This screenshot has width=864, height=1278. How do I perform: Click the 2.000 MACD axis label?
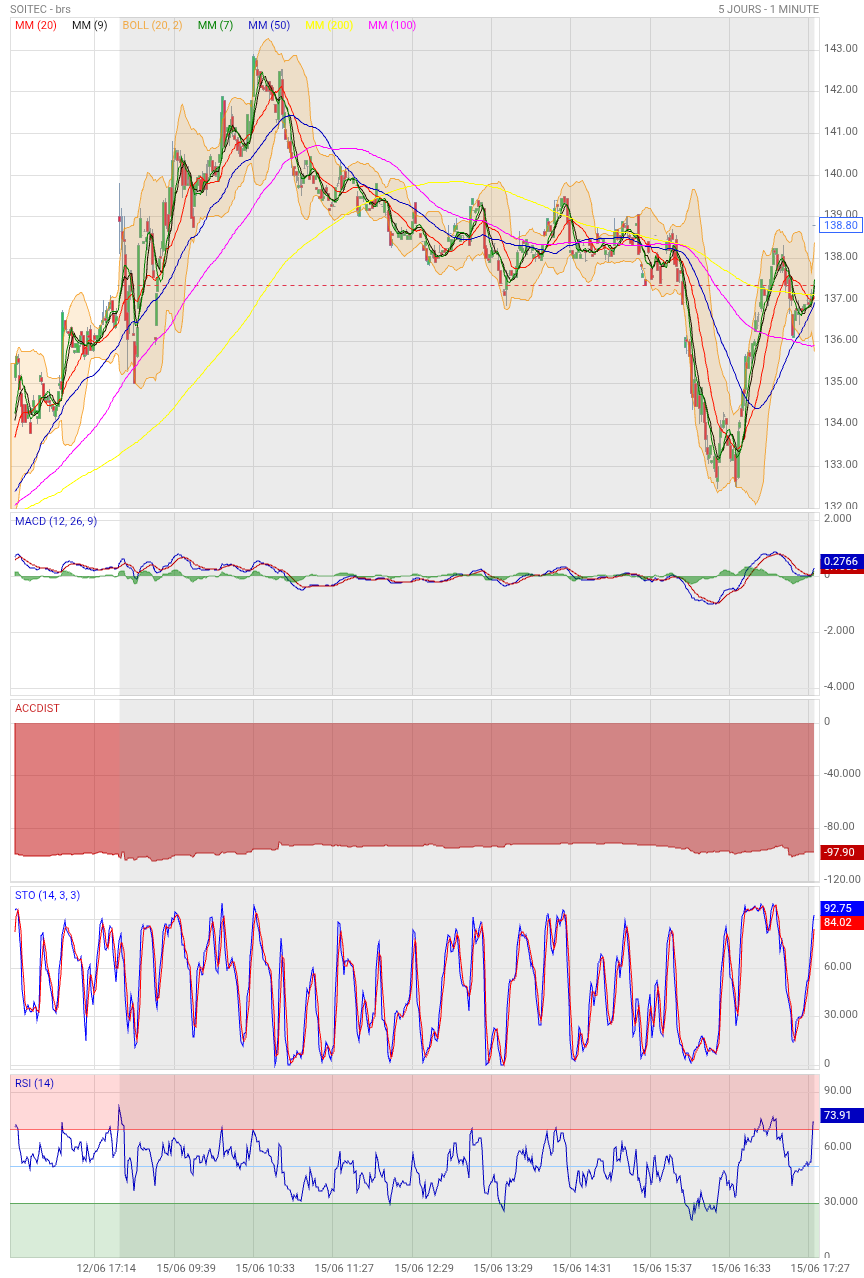click(x=838, y=518)
